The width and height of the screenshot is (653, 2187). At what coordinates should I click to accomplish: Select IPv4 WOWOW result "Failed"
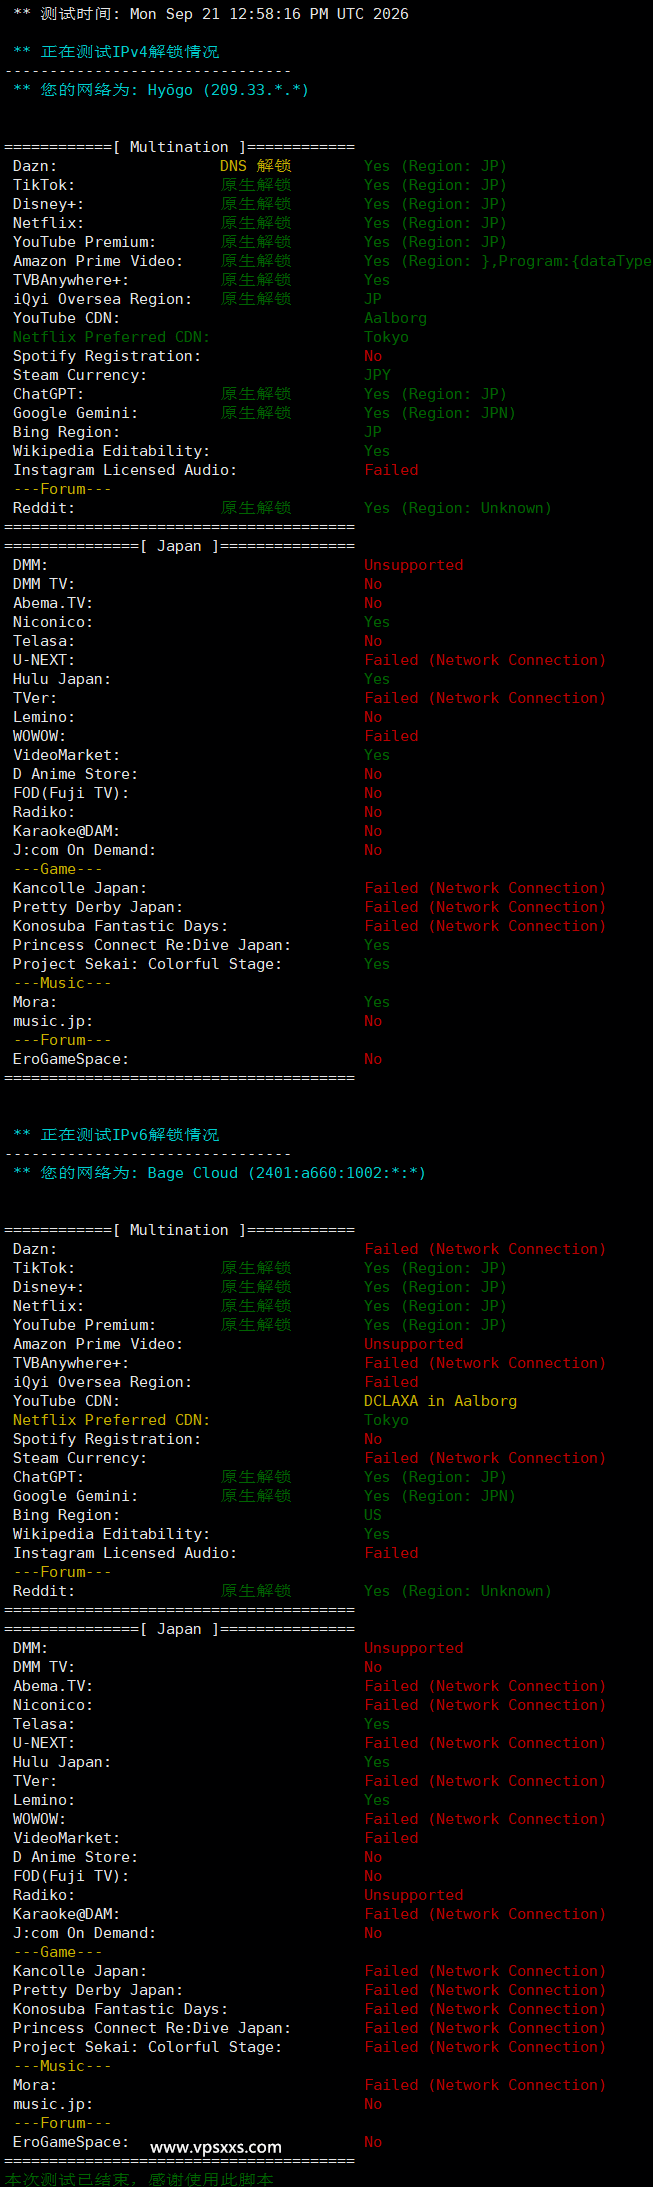pos(391,736)
